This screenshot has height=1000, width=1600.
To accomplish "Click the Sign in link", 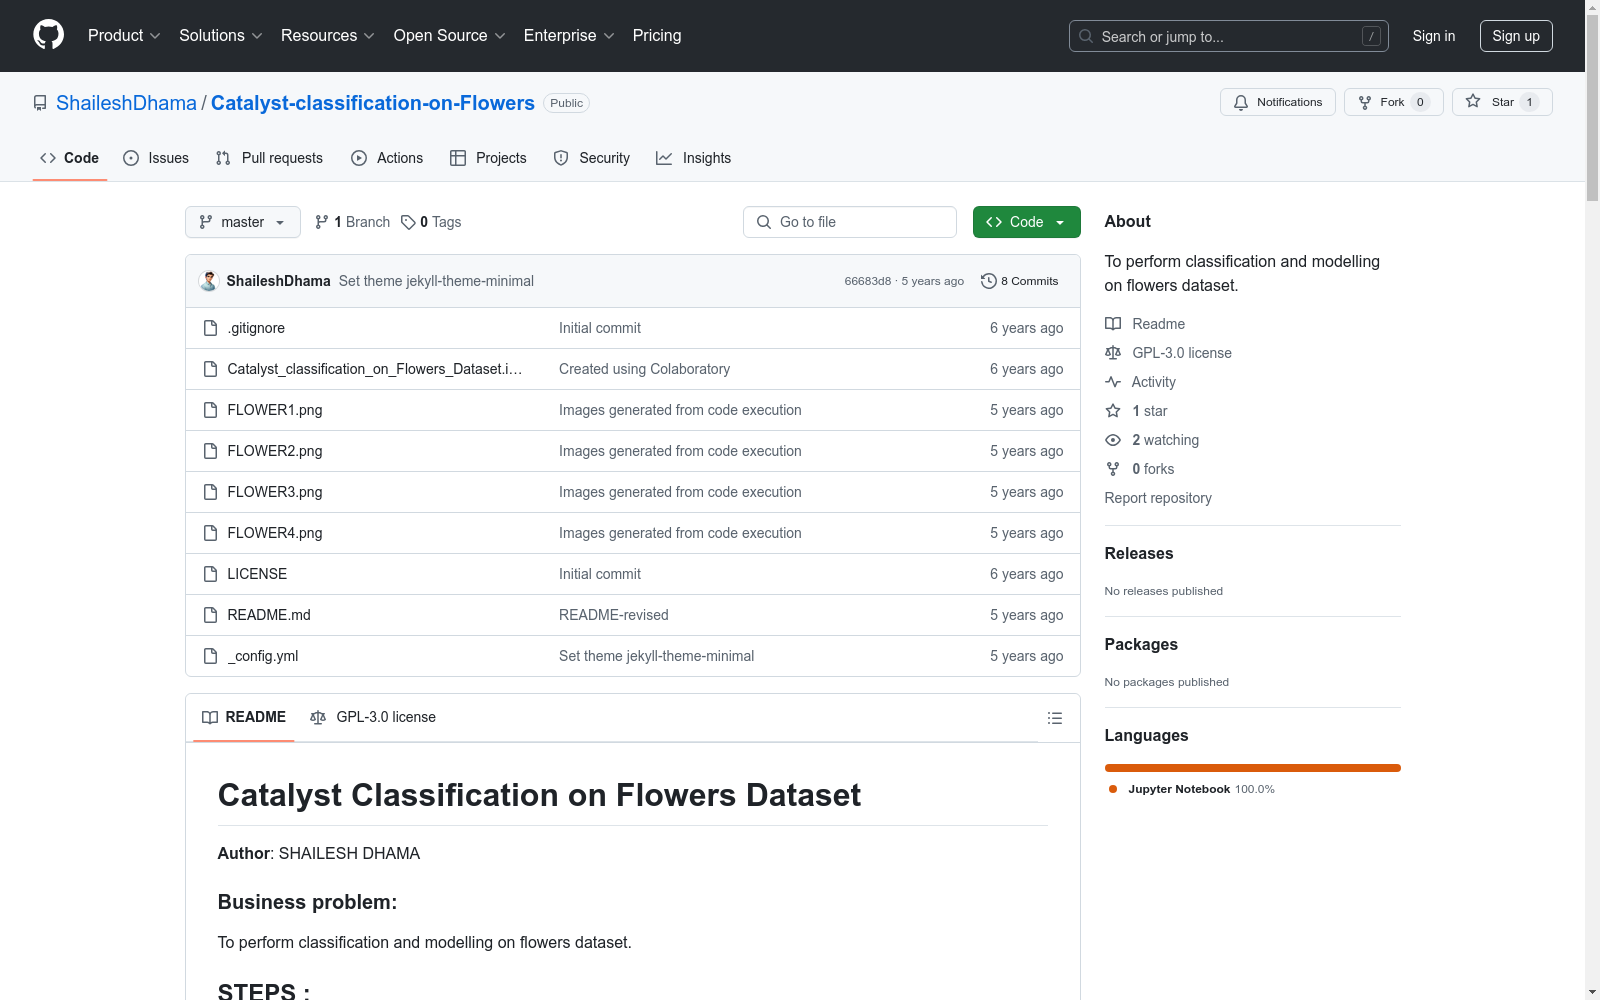I will tap(1433, 36).
